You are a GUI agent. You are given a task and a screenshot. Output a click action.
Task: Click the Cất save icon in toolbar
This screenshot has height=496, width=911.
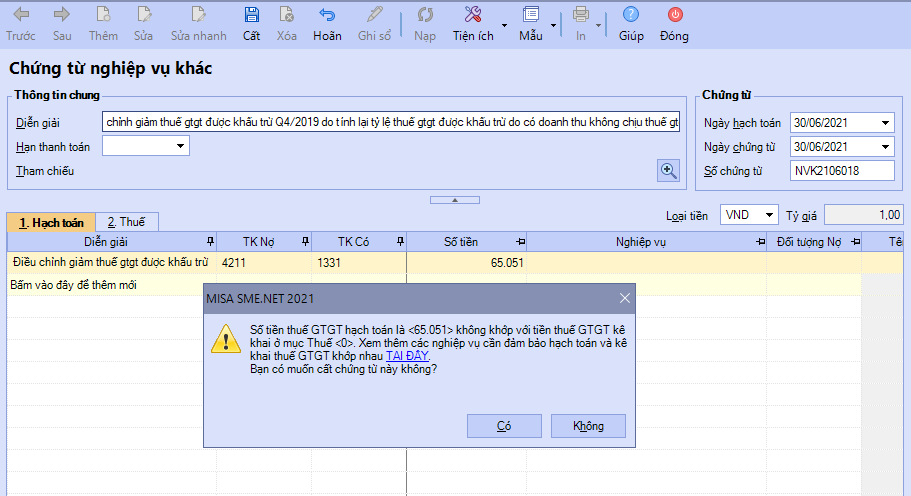point(252,16)
